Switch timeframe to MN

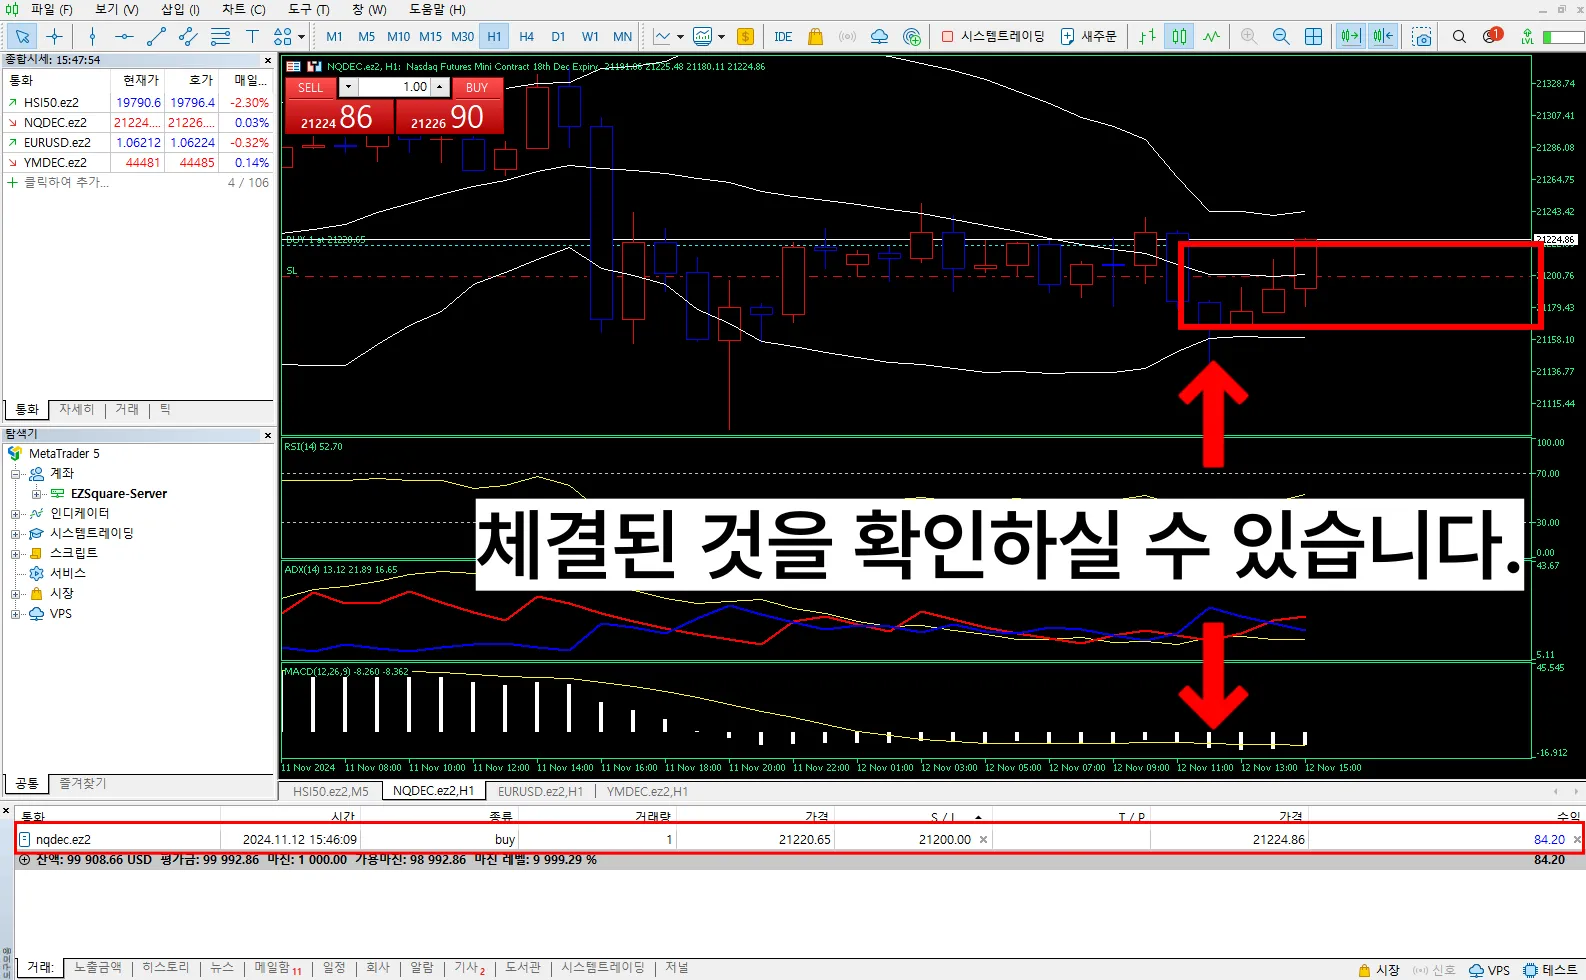pyautogui.click(x=622, y=36)
